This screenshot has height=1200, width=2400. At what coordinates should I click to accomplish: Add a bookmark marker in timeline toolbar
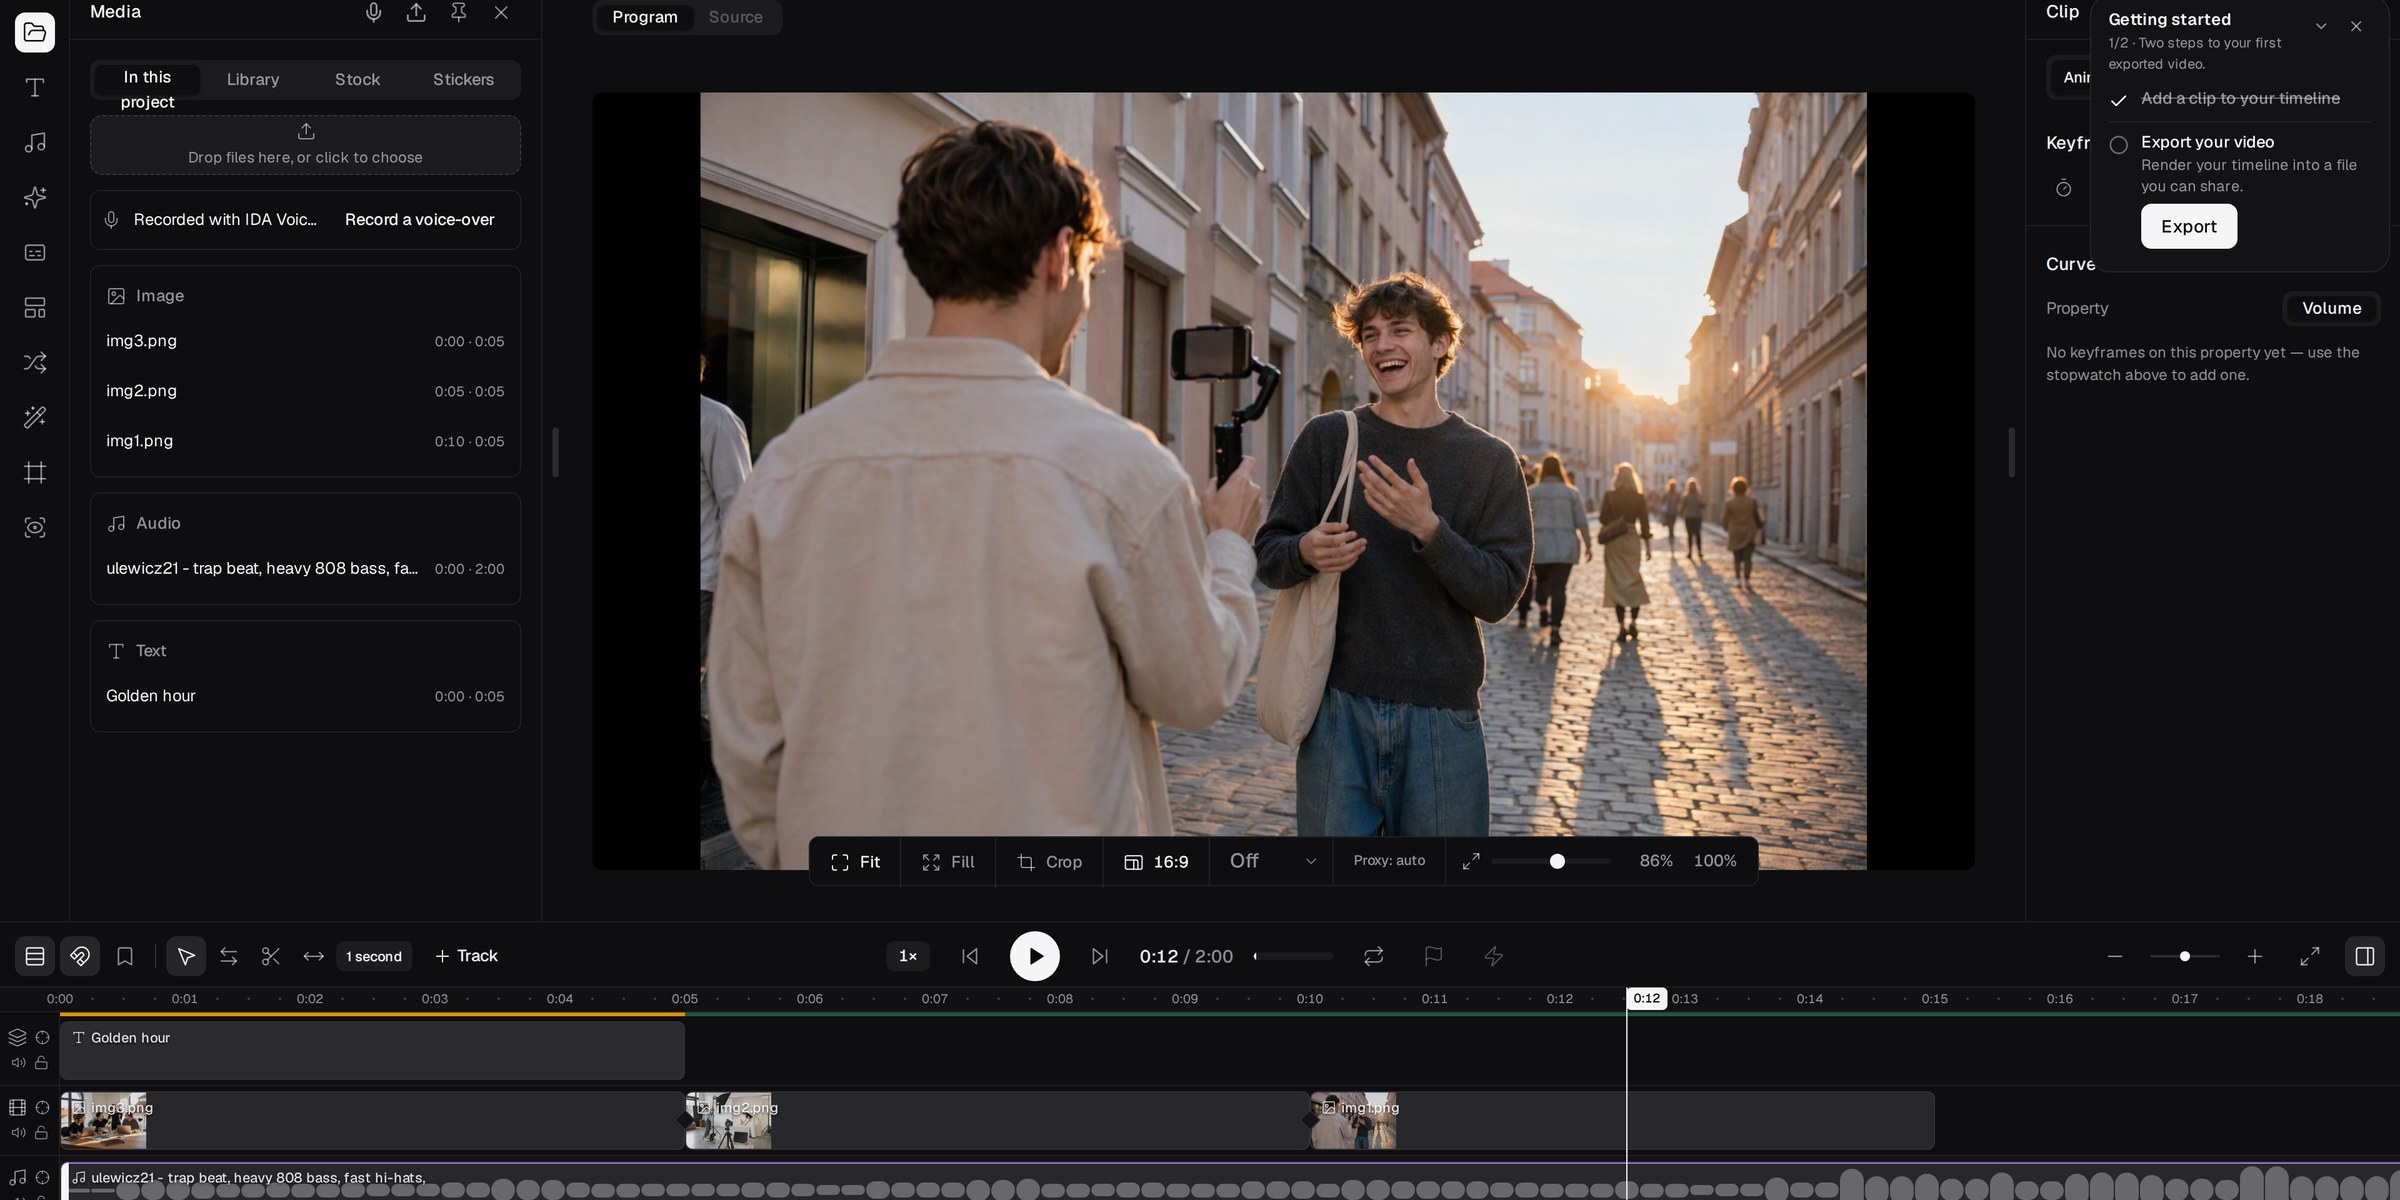(125, 957)
